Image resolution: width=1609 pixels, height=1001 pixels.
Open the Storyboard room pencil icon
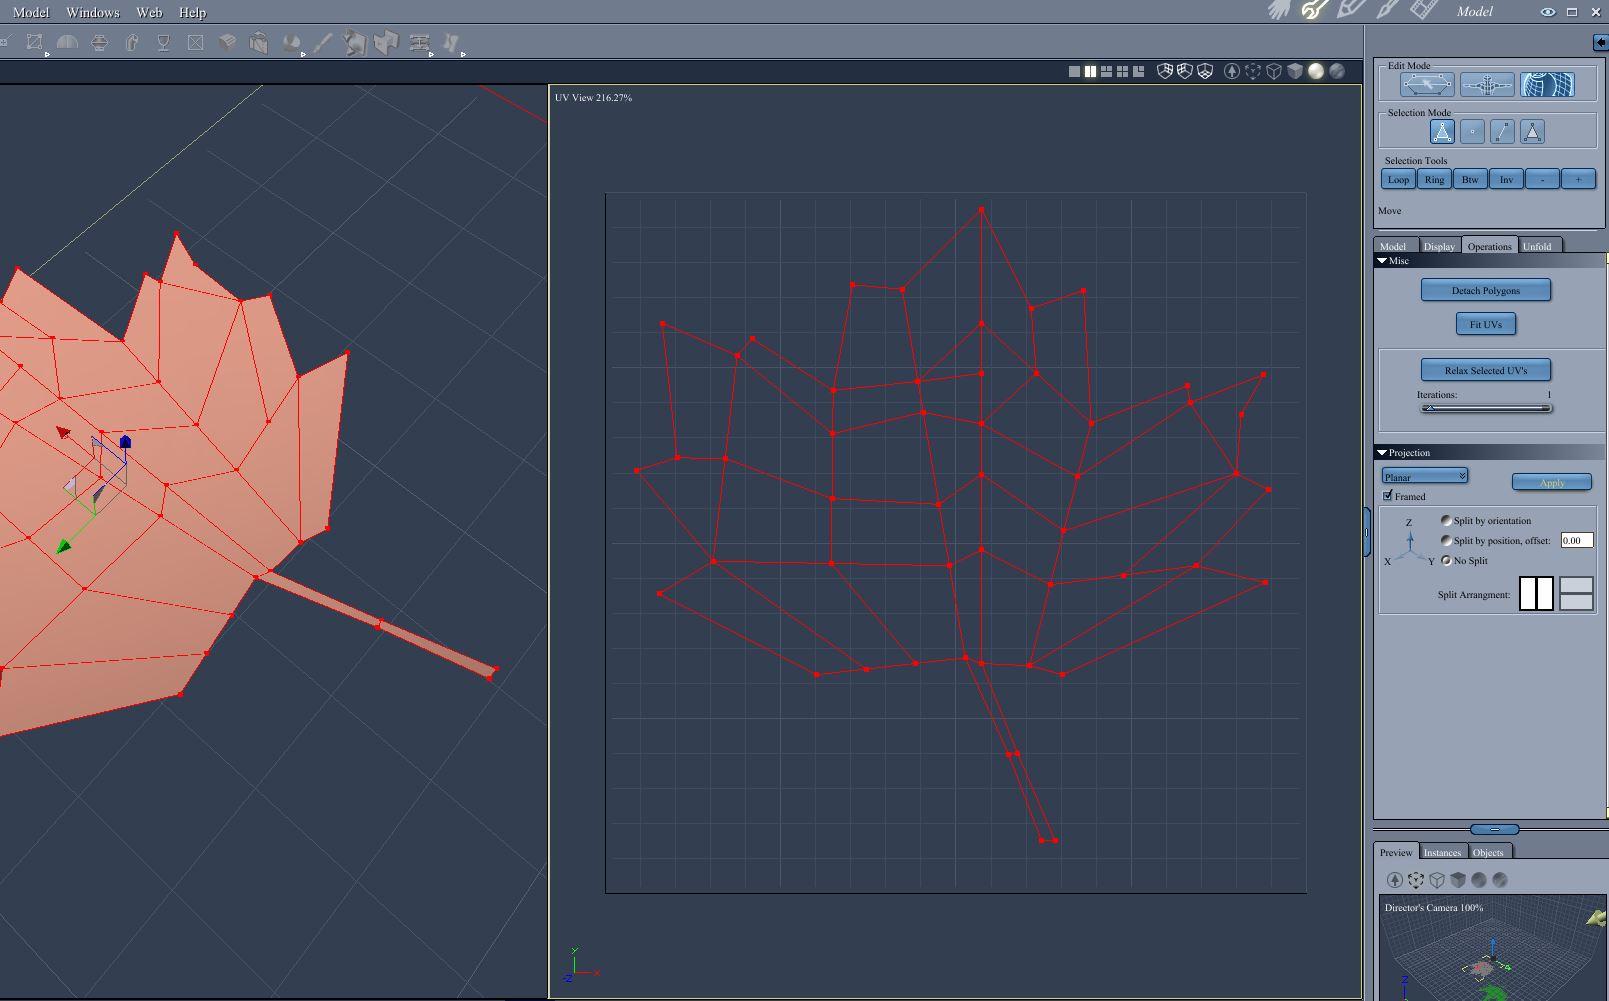[1350, 11]
